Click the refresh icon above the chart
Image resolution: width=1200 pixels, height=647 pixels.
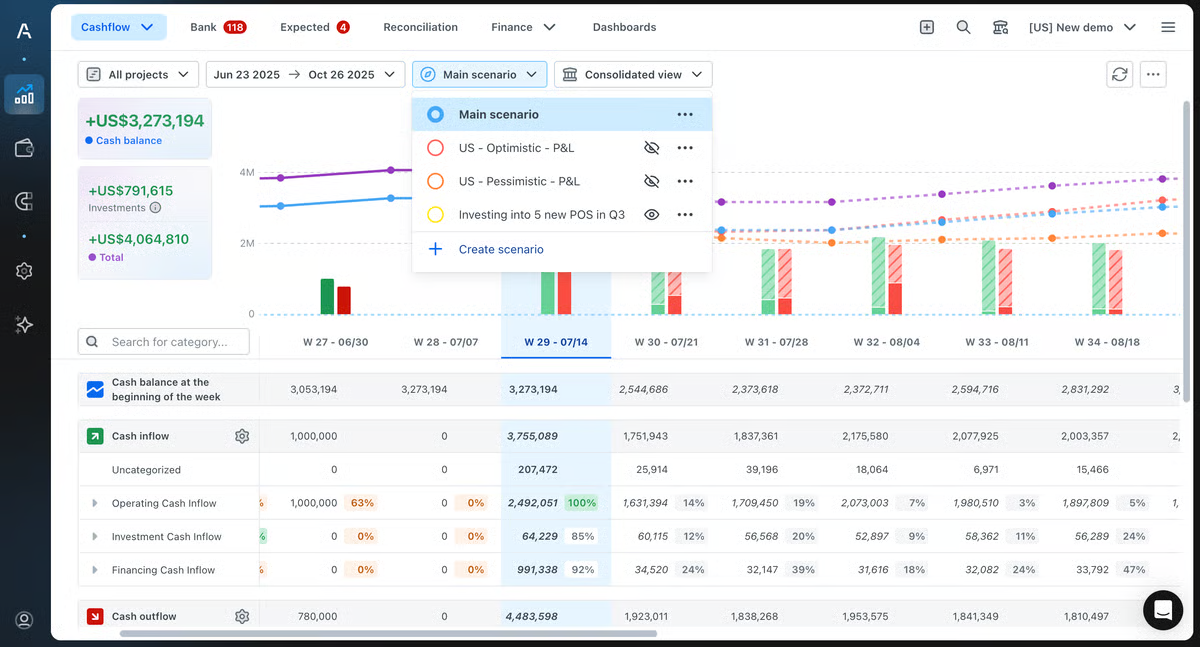tap(1119, 74)
